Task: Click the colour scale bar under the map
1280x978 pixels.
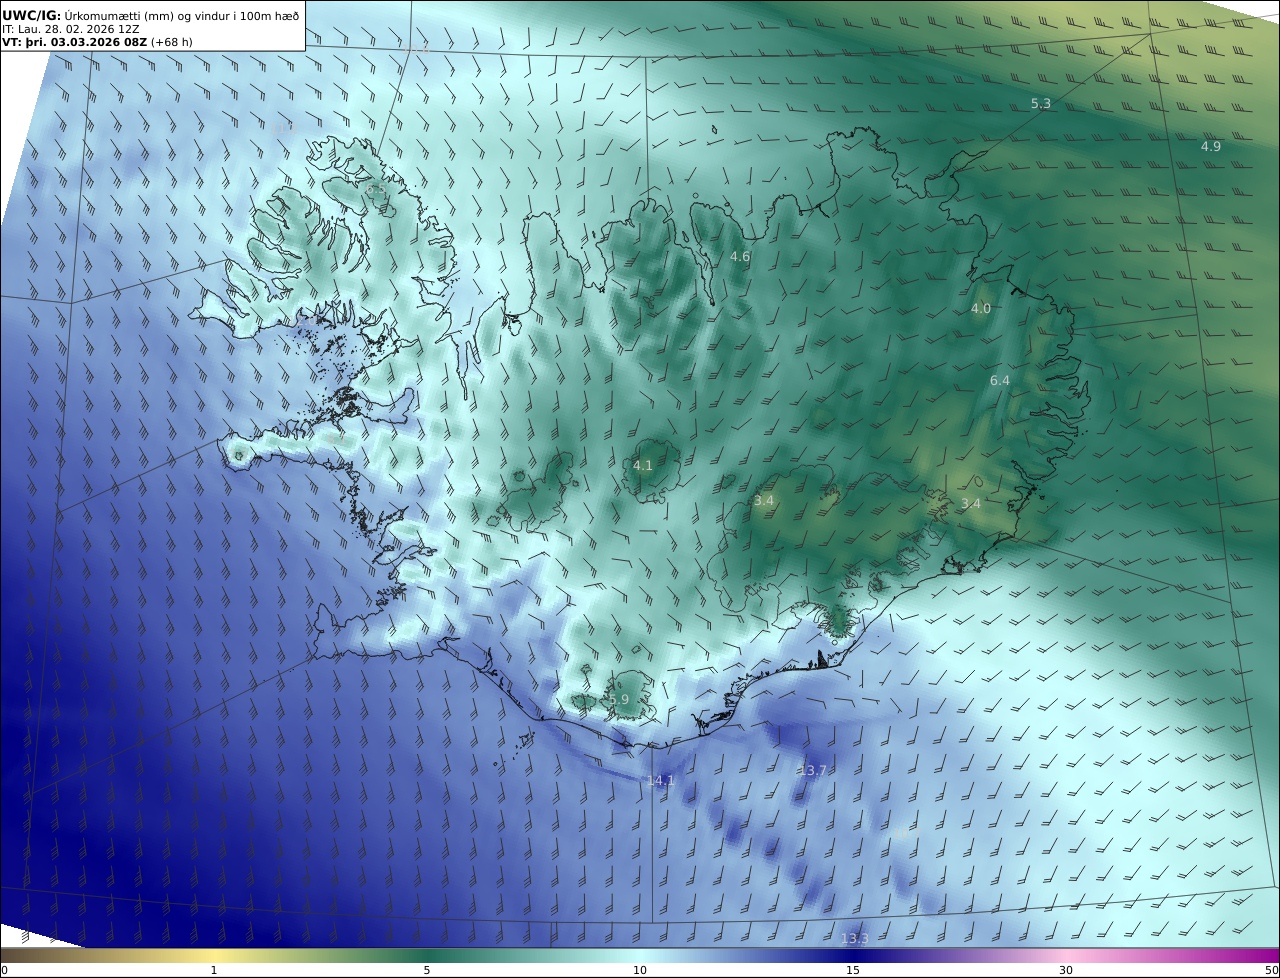Action: point(640,956)
